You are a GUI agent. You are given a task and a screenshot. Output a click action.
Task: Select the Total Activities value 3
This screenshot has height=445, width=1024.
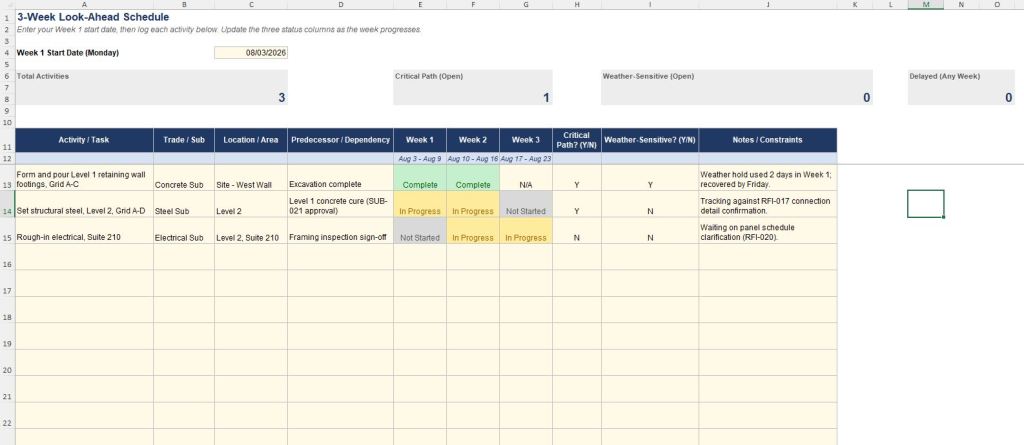pos(281,98)
